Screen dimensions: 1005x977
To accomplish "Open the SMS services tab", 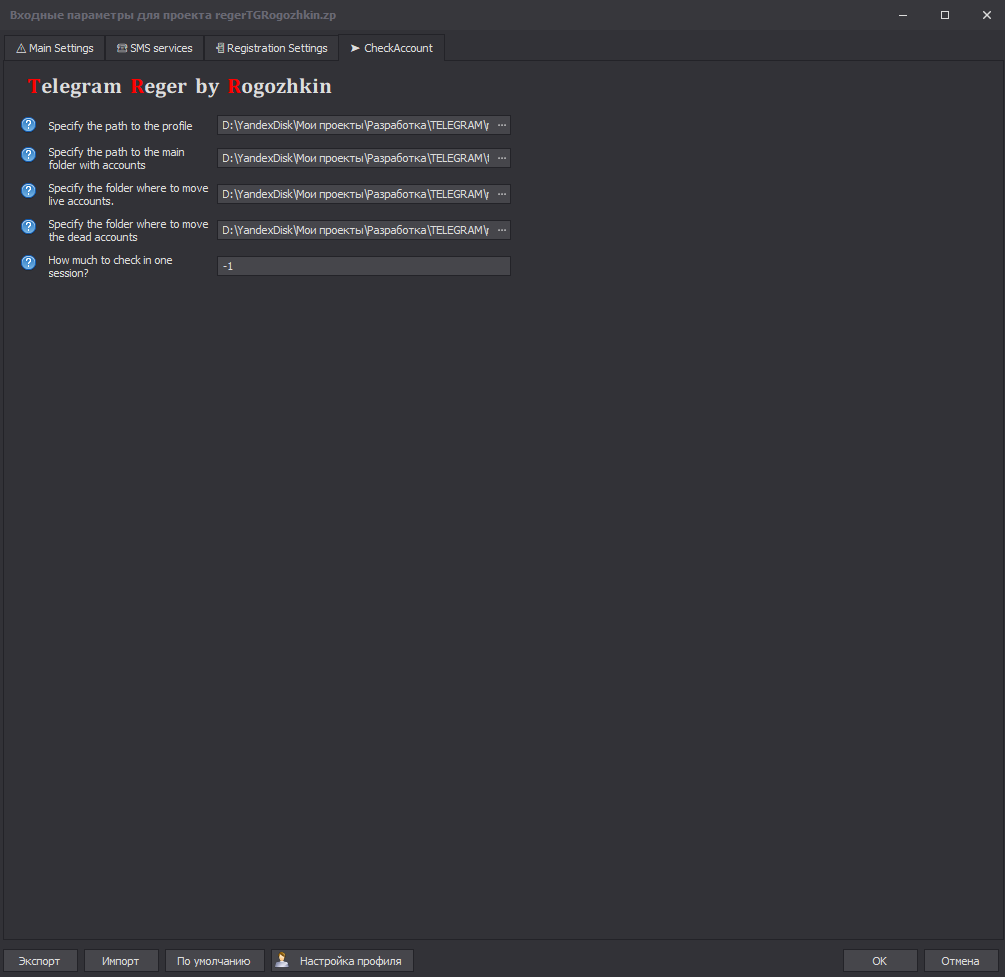I will coord(154,48).
